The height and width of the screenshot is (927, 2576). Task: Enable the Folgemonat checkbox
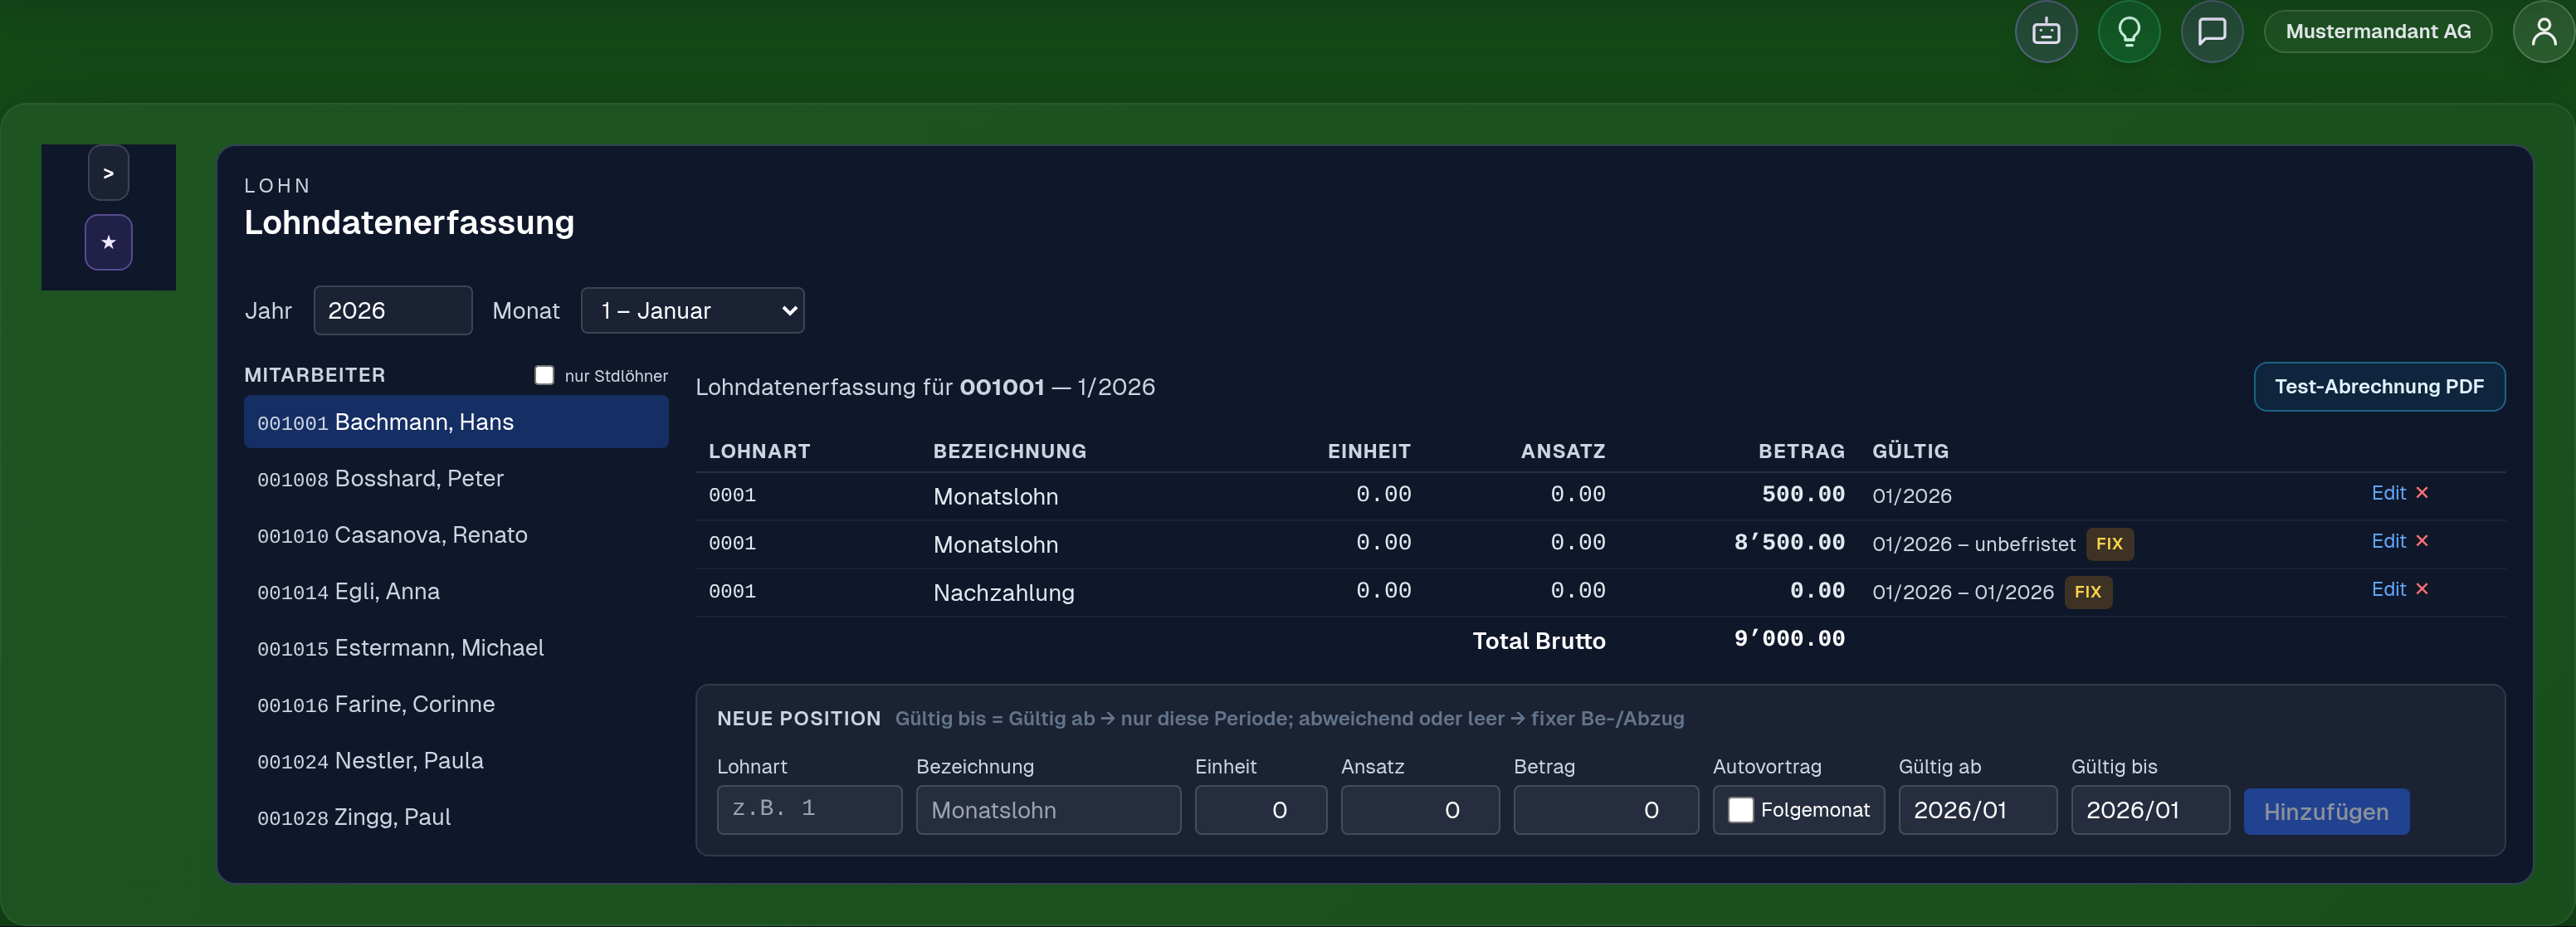pos(1741,810)
